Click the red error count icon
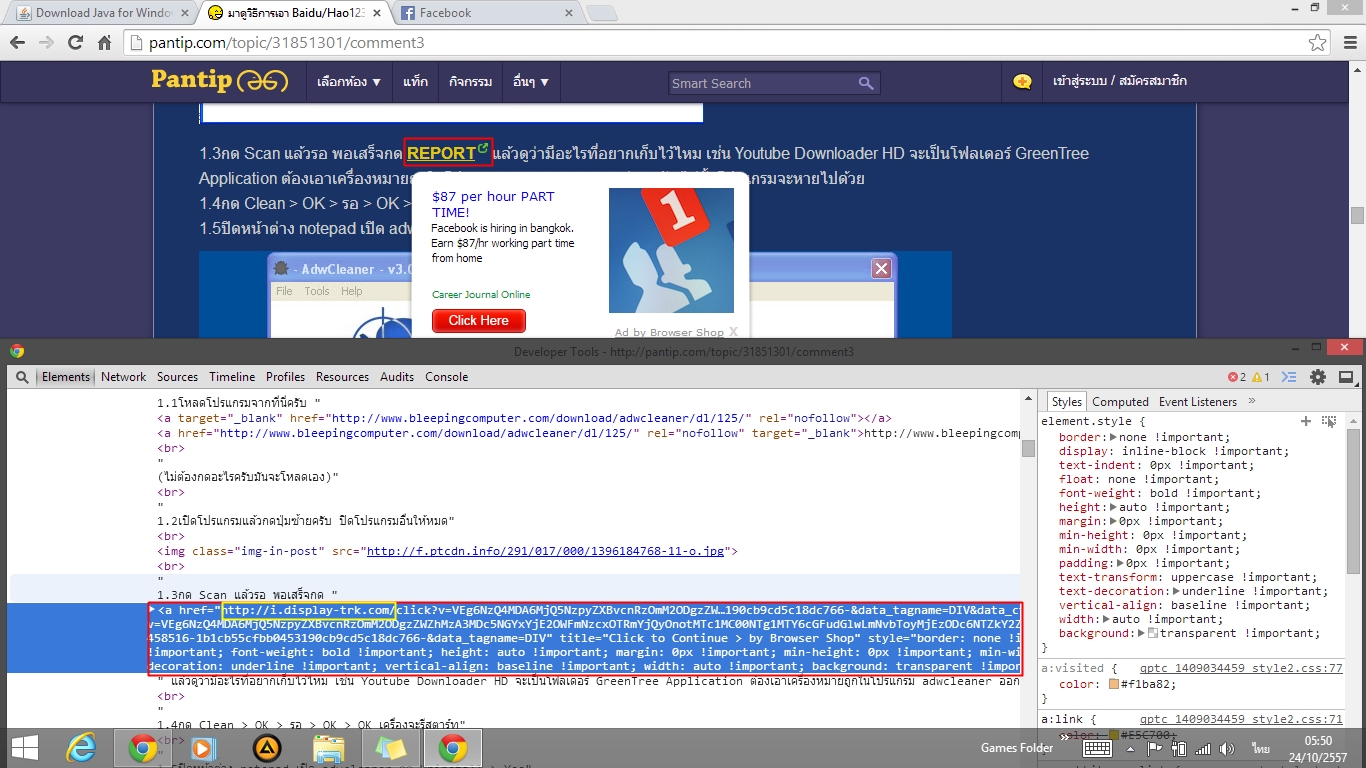Screen dimensions: 1366x768 1233,377
